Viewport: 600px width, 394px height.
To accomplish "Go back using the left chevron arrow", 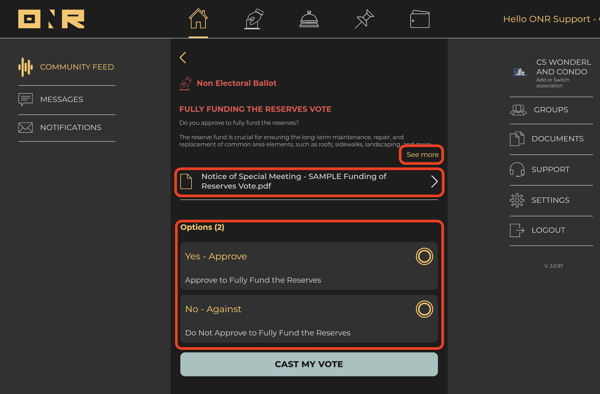I will (x=183, y=58).
